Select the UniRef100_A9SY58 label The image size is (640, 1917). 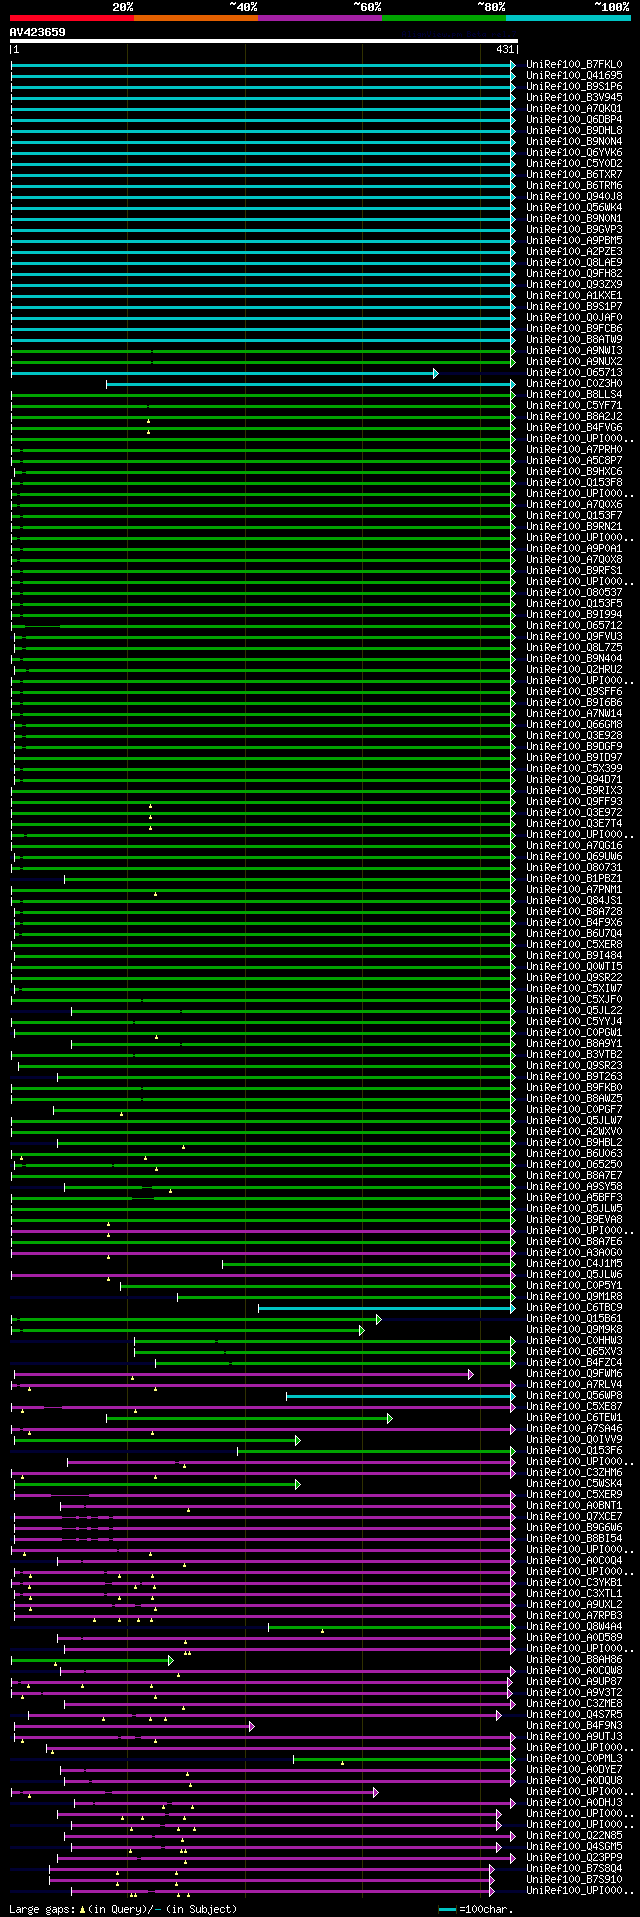575,1186
